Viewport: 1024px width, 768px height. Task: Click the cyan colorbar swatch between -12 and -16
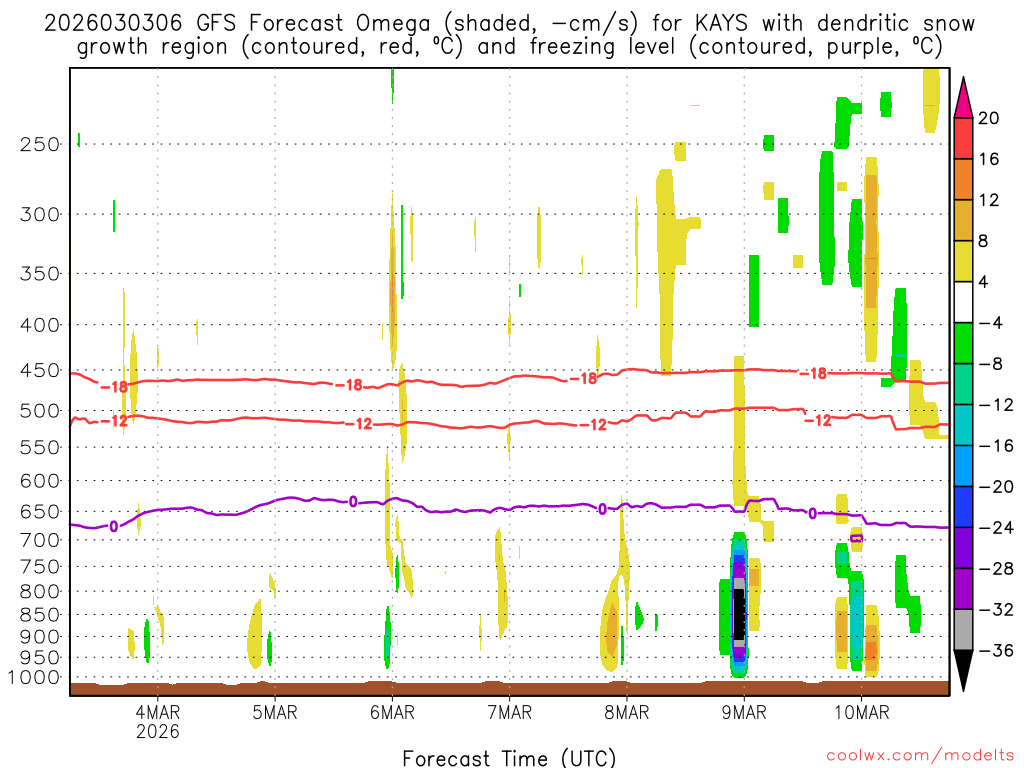pos(963,425)
